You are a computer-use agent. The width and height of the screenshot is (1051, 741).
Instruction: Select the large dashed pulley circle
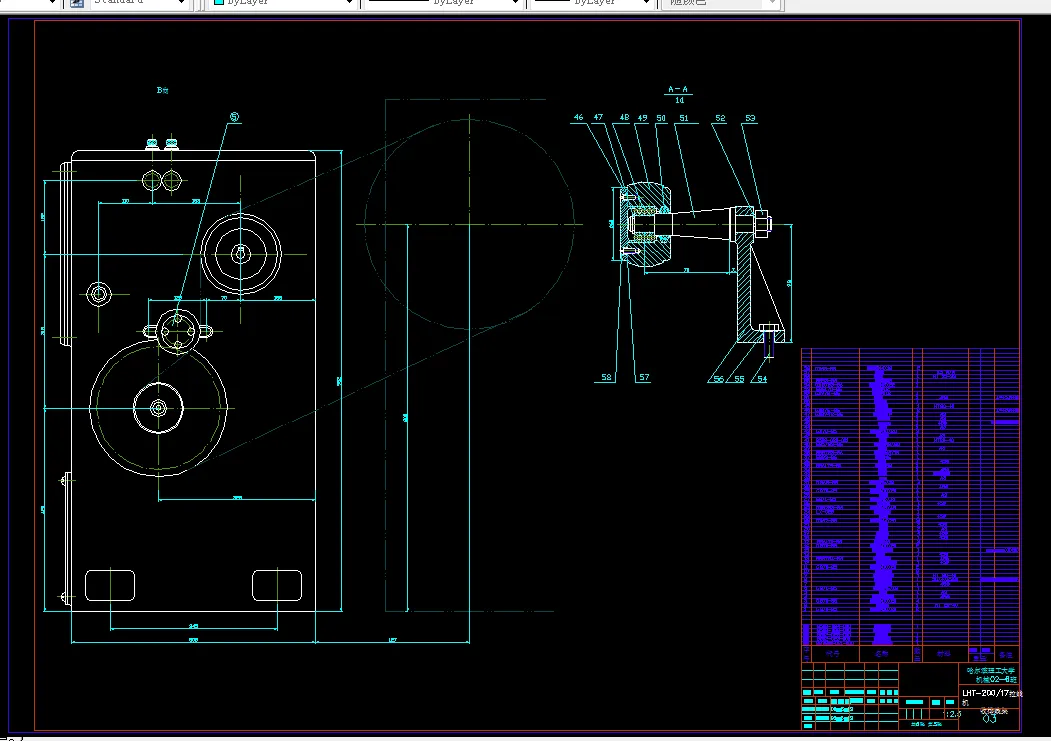tap(469, 224)
